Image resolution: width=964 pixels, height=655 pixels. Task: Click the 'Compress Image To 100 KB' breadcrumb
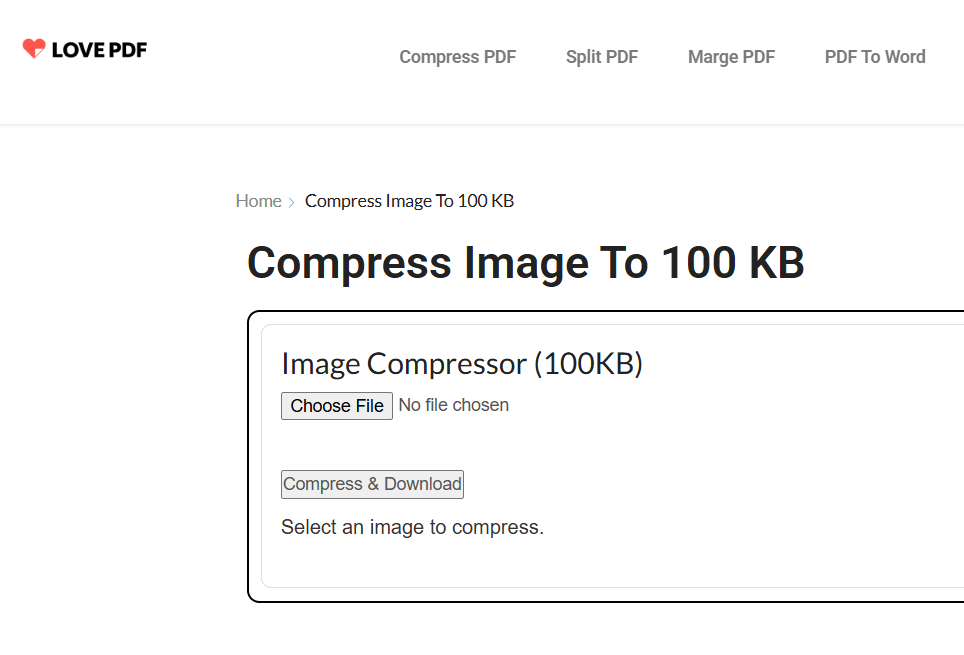pos(408,201)
